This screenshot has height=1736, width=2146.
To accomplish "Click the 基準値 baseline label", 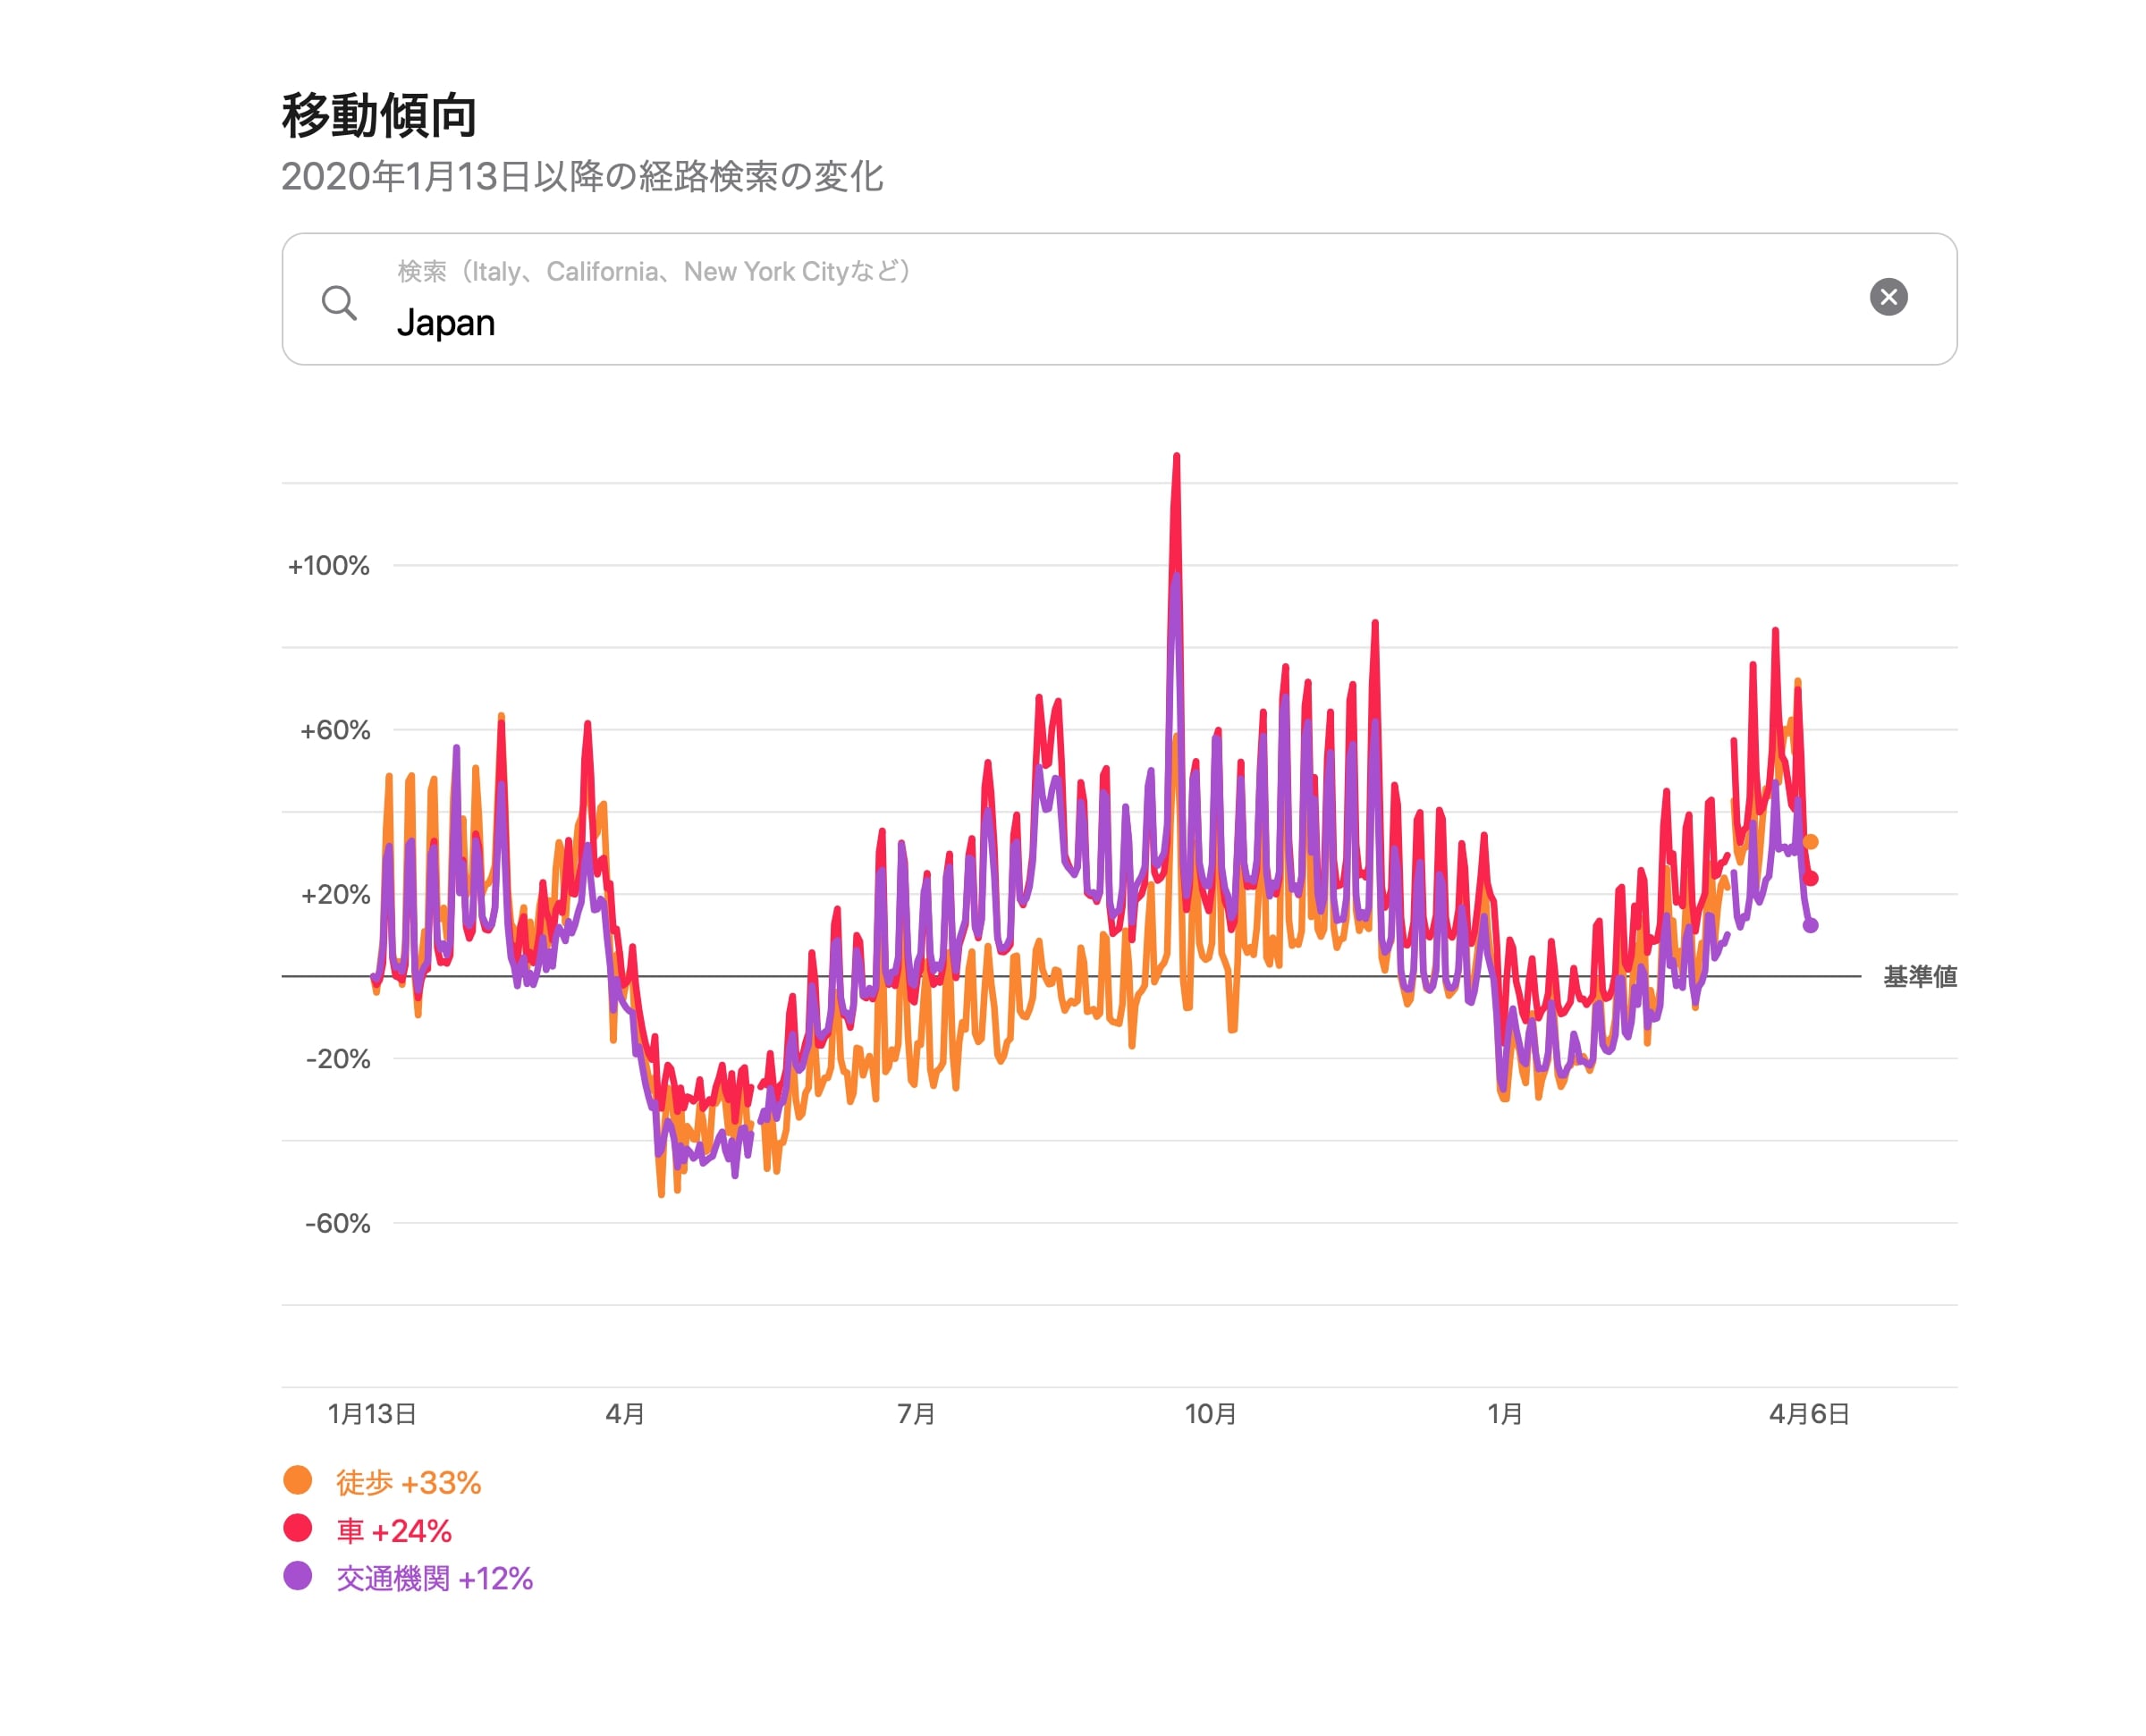I will (1920, 976).
